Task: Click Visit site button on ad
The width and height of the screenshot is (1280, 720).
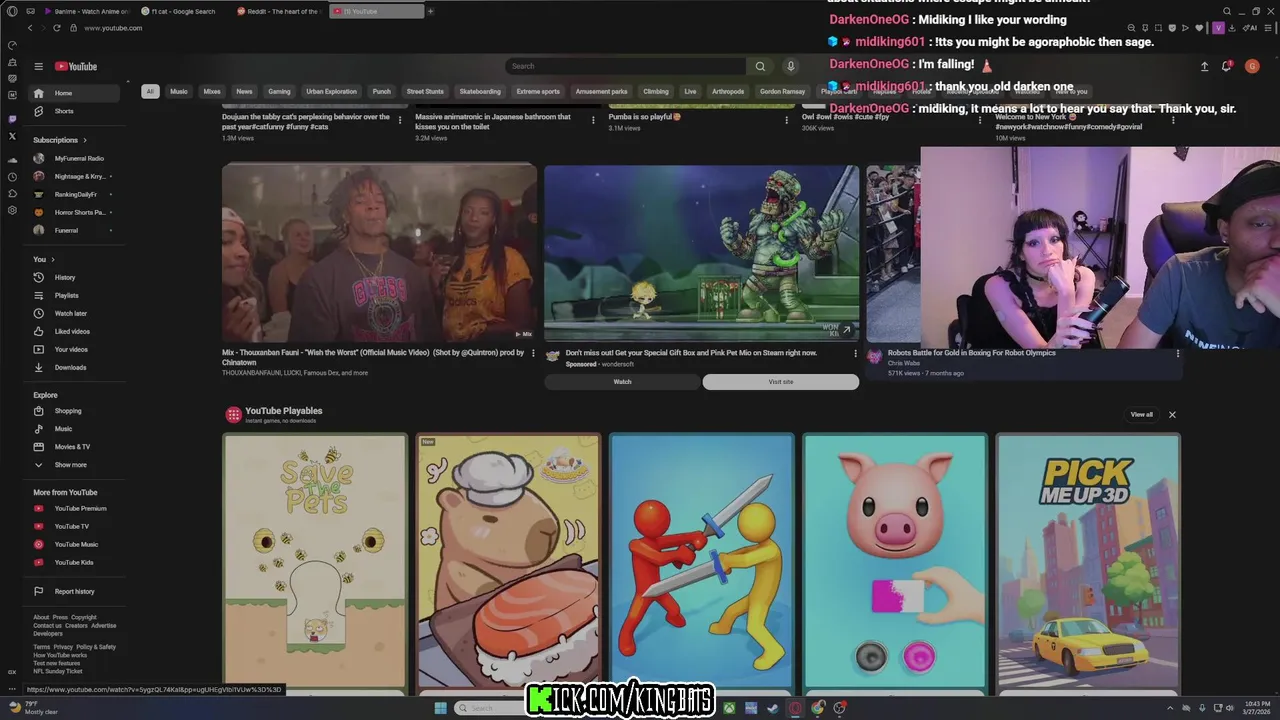Action: tap(781, 382)
